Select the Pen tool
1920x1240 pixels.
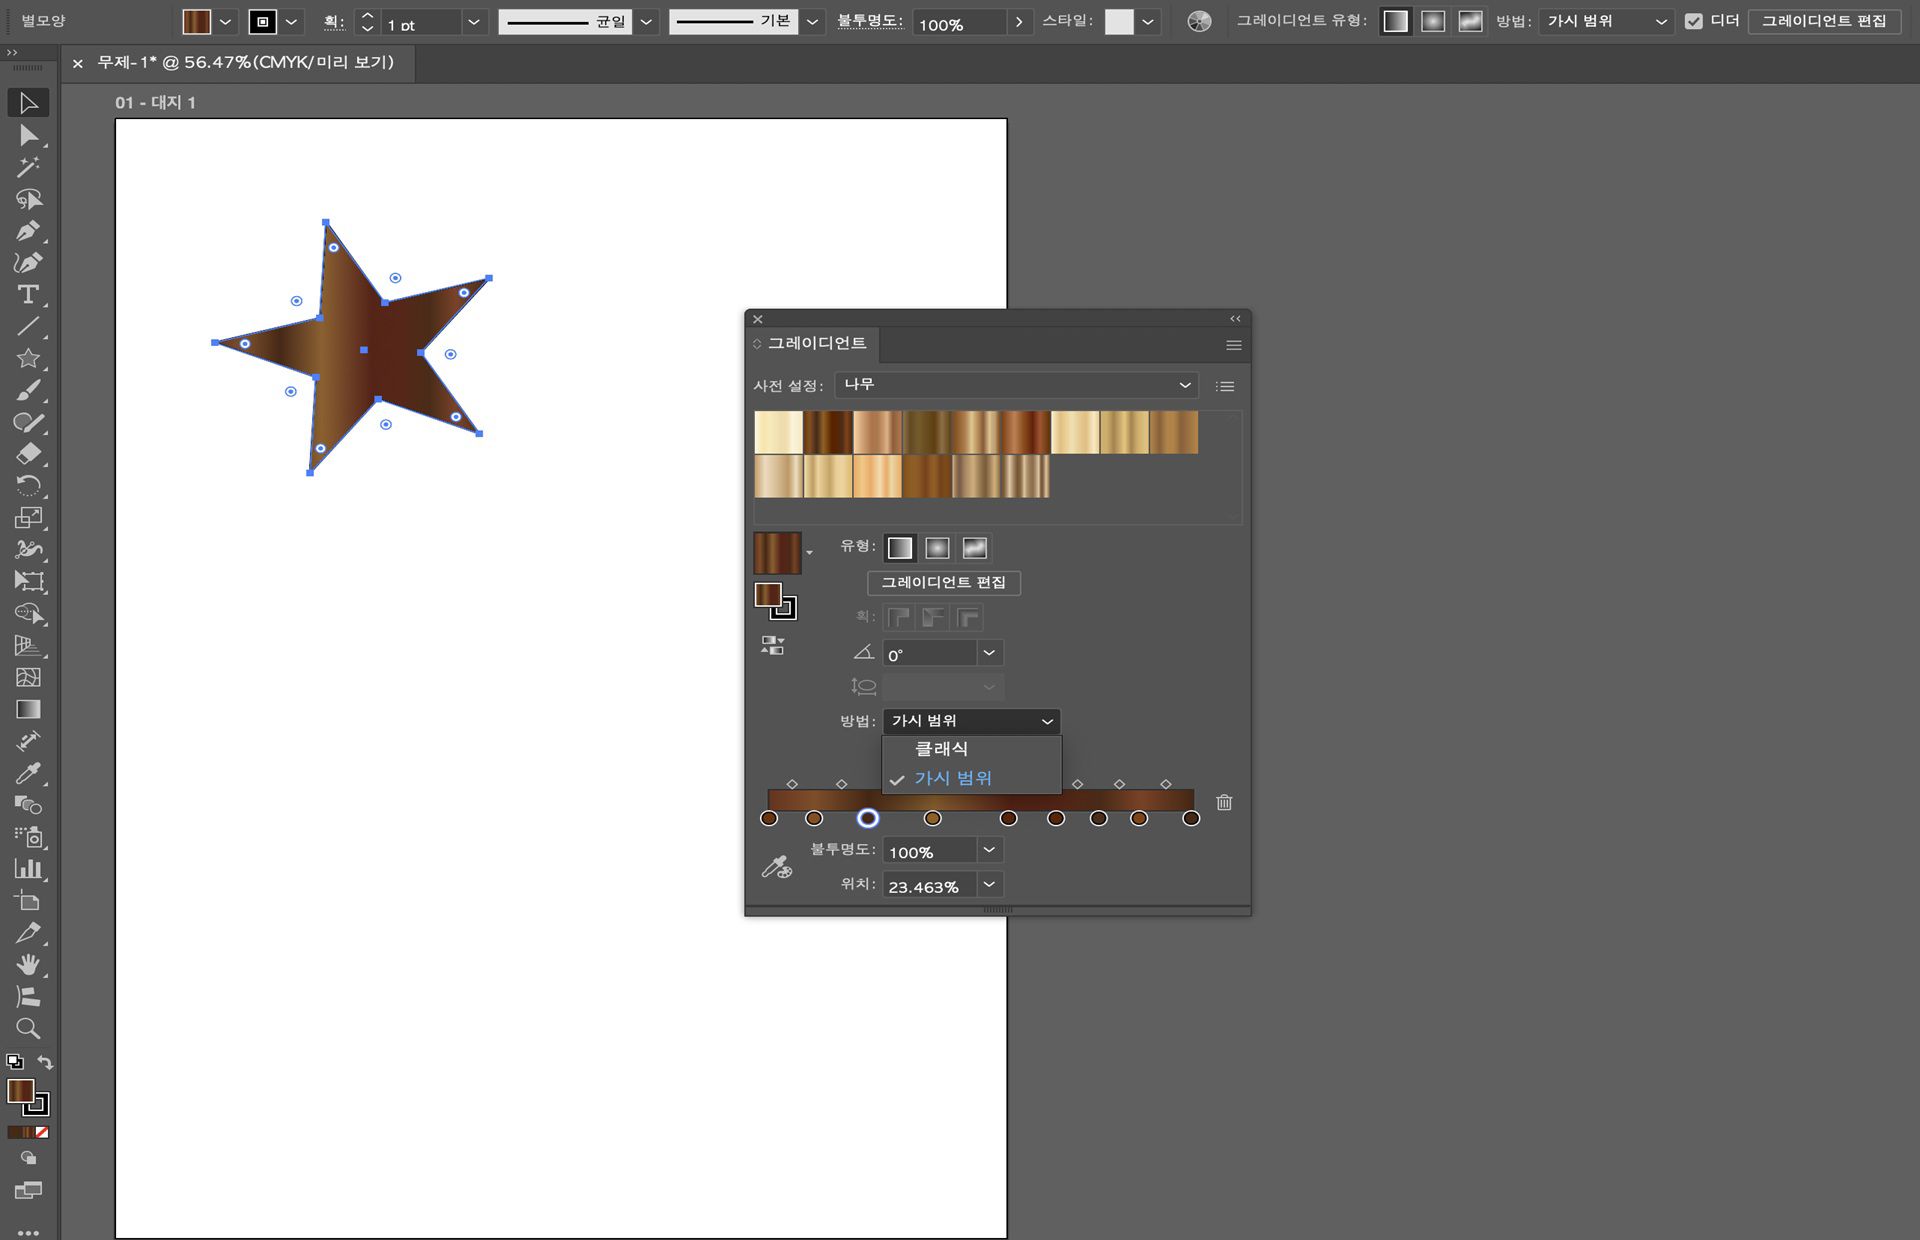(28, 231)
